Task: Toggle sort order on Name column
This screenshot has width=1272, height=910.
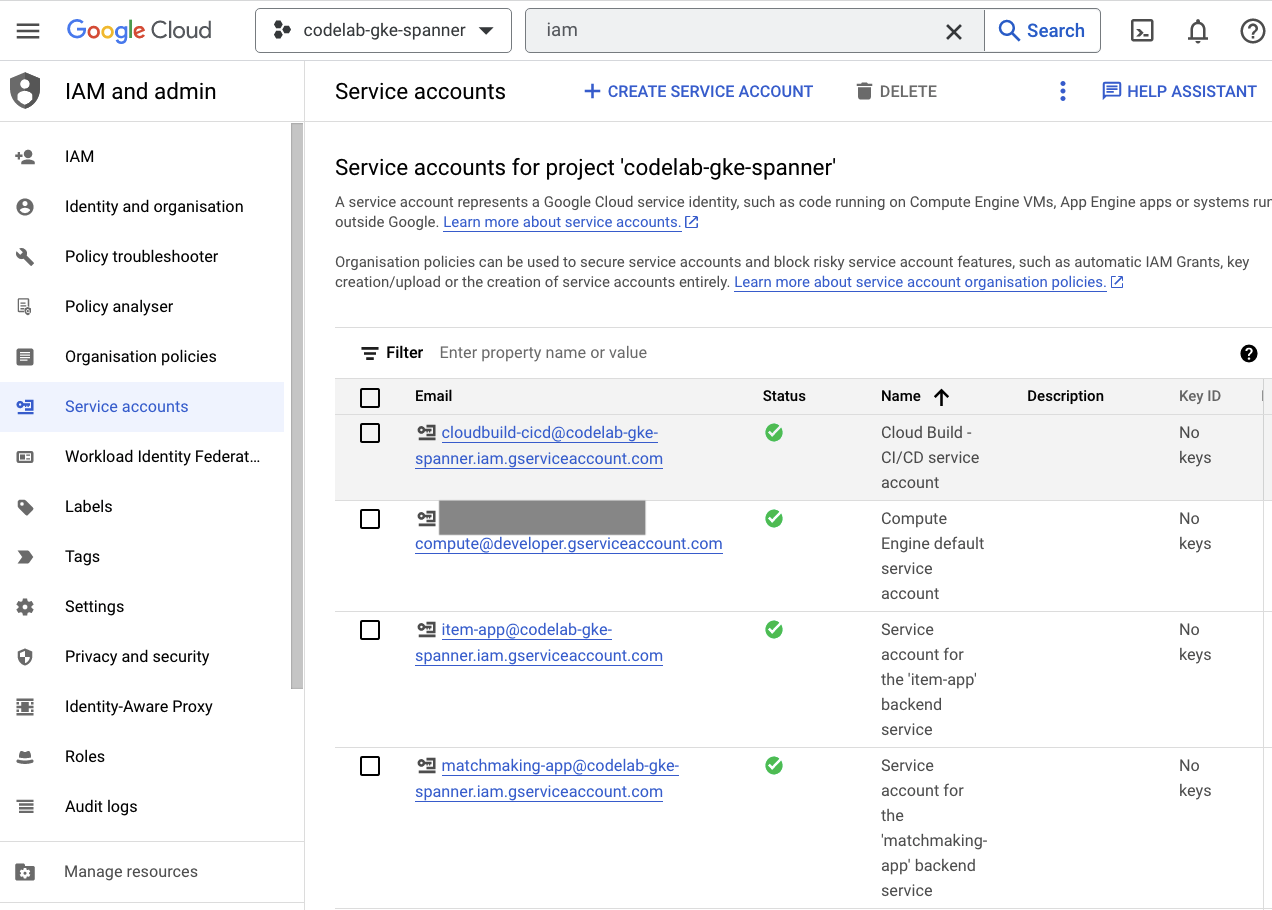Action: pos(940,397)
